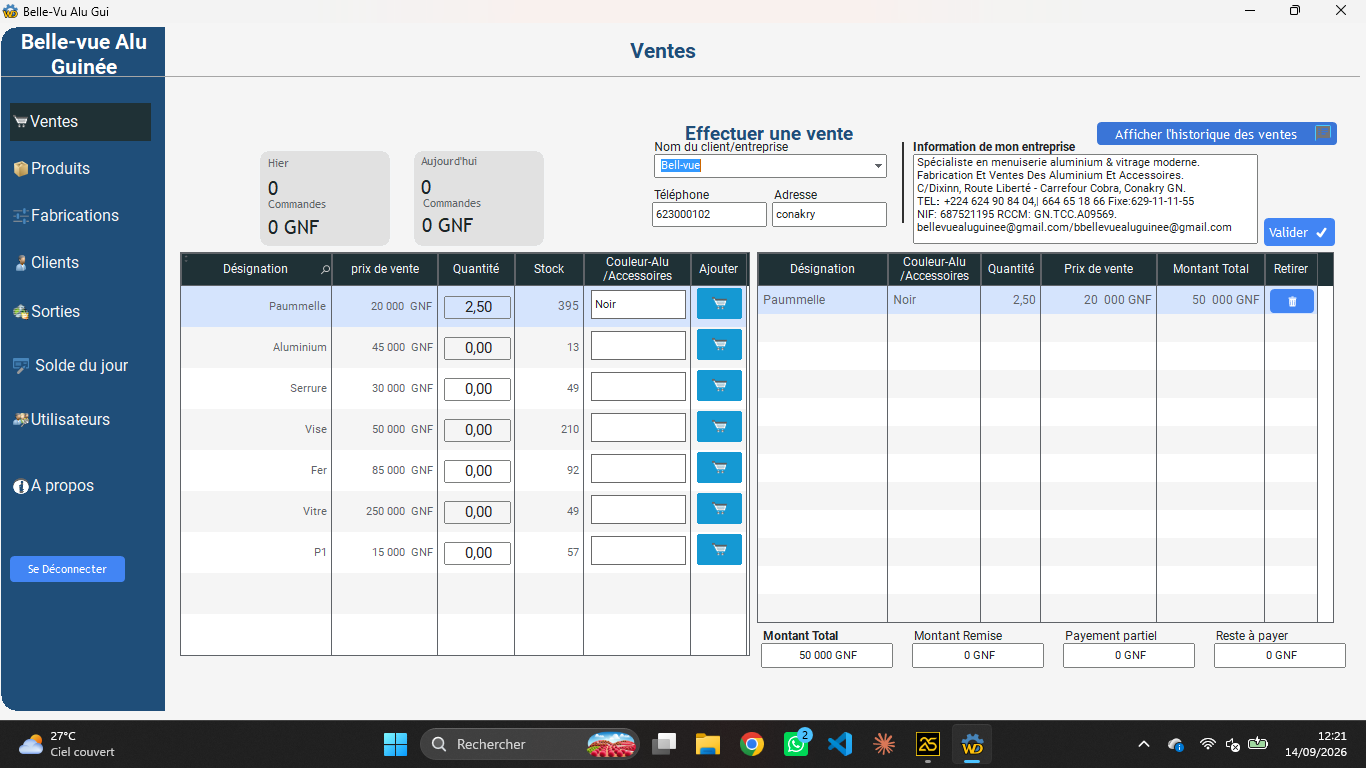Add Vitre to the sale with its cart icon

[x=719, y=509]
